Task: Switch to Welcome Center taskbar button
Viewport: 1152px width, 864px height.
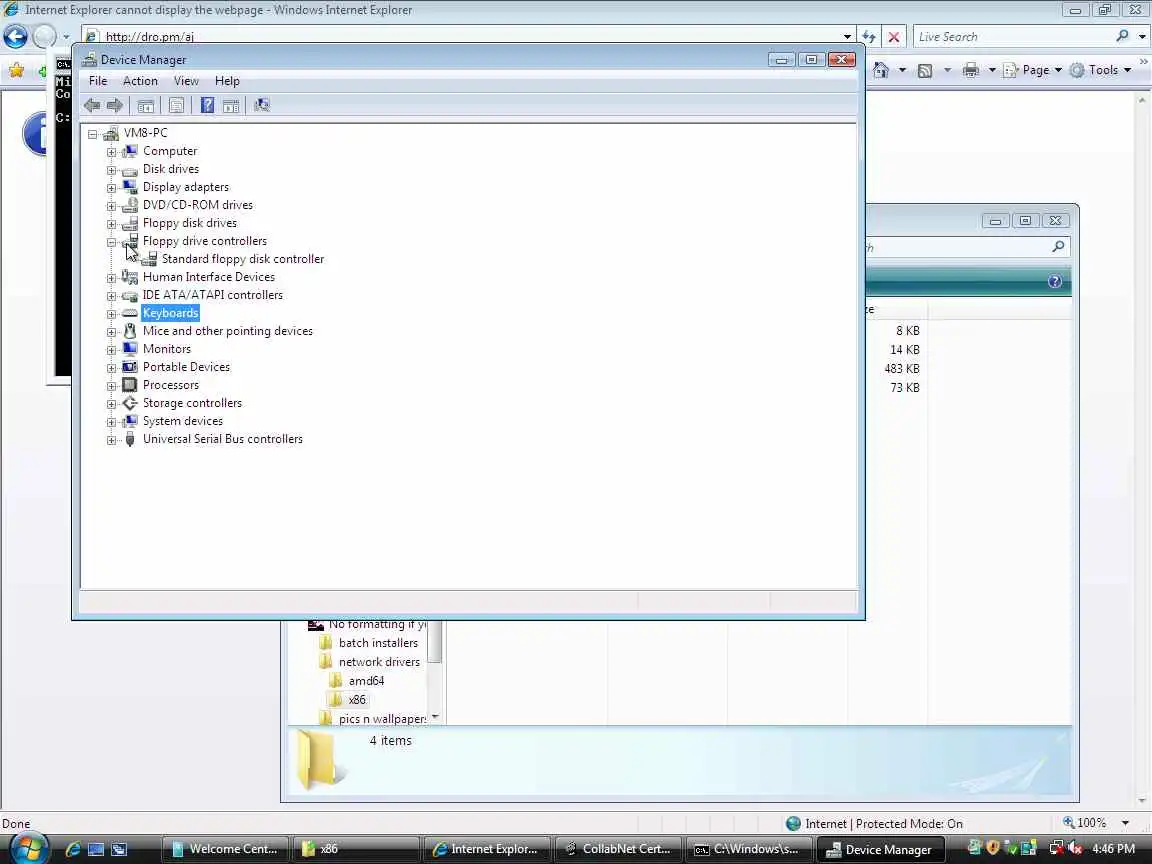Action: click(x=225, y=849)
